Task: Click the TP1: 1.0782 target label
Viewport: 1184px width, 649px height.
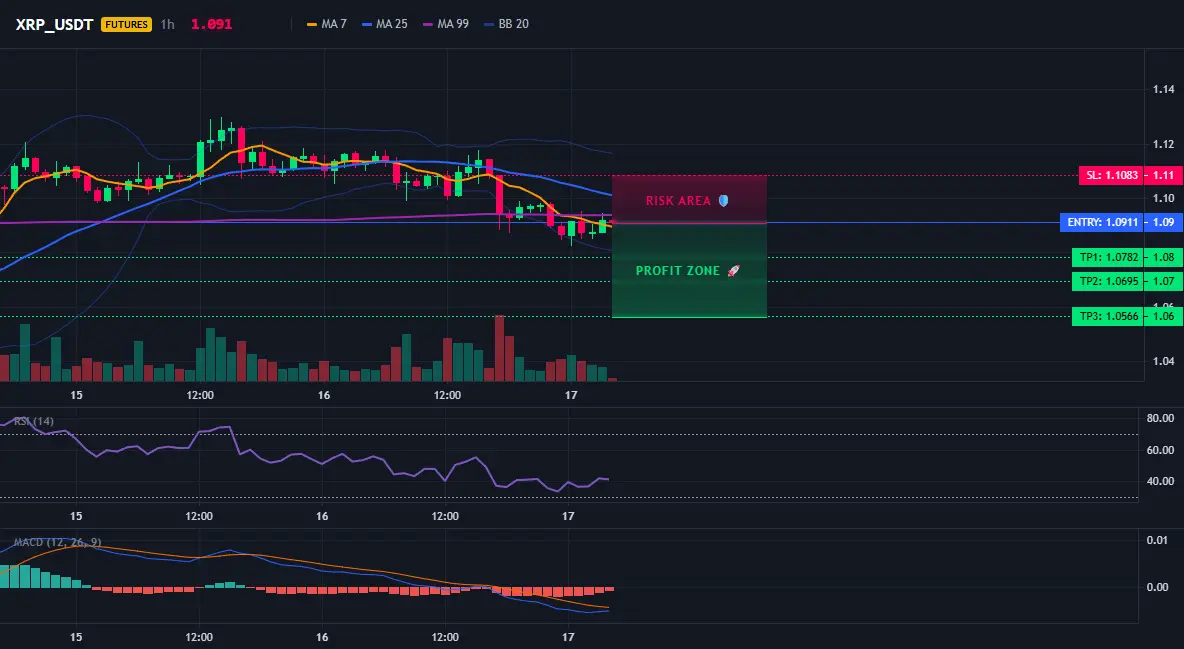Action: pos(1108,257)
